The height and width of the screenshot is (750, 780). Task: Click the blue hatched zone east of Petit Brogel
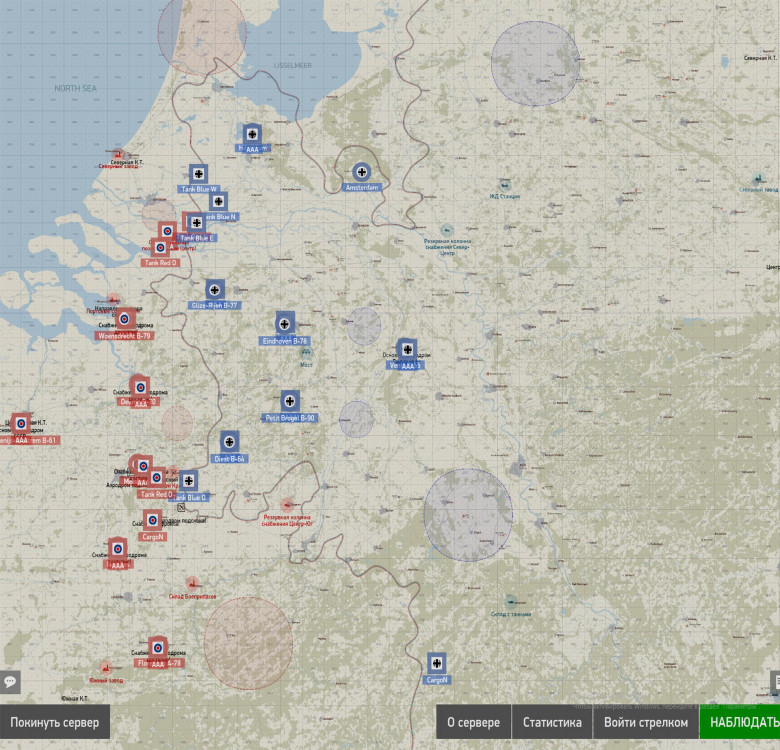pyautogui.click(x=357, y=419)
